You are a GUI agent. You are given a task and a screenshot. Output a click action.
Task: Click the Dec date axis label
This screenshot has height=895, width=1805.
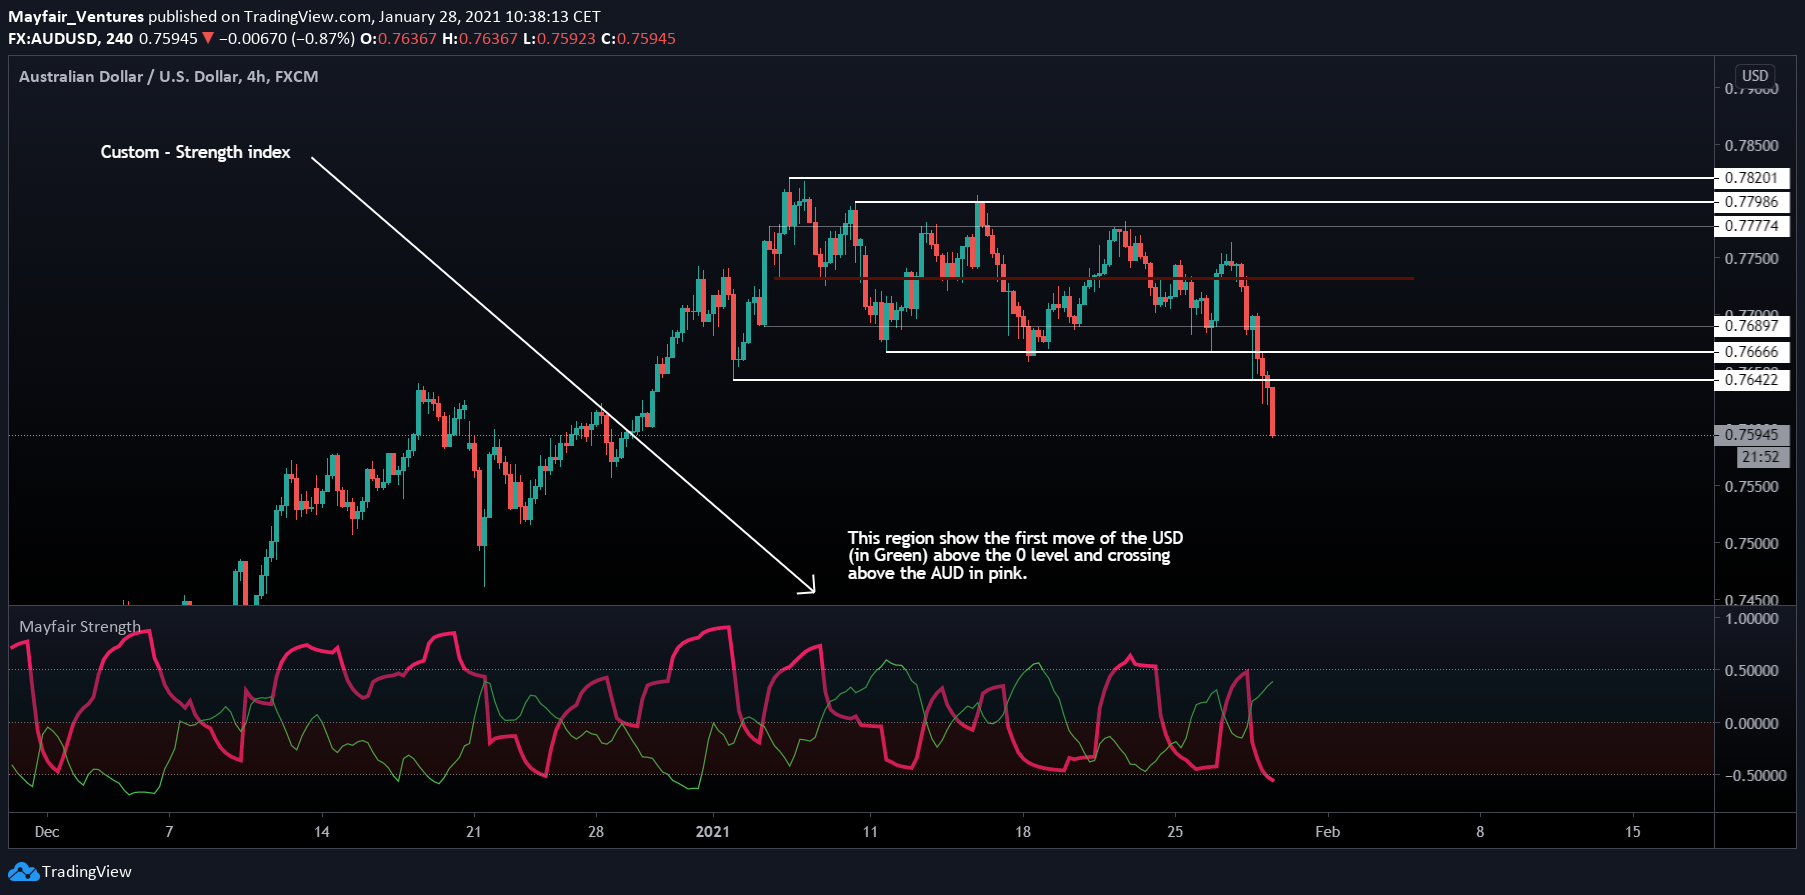46,832
